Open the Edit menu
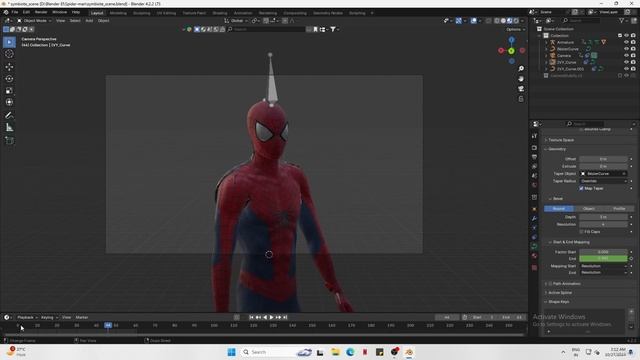Viewport: 640px width, 360px height. point(26,12)
